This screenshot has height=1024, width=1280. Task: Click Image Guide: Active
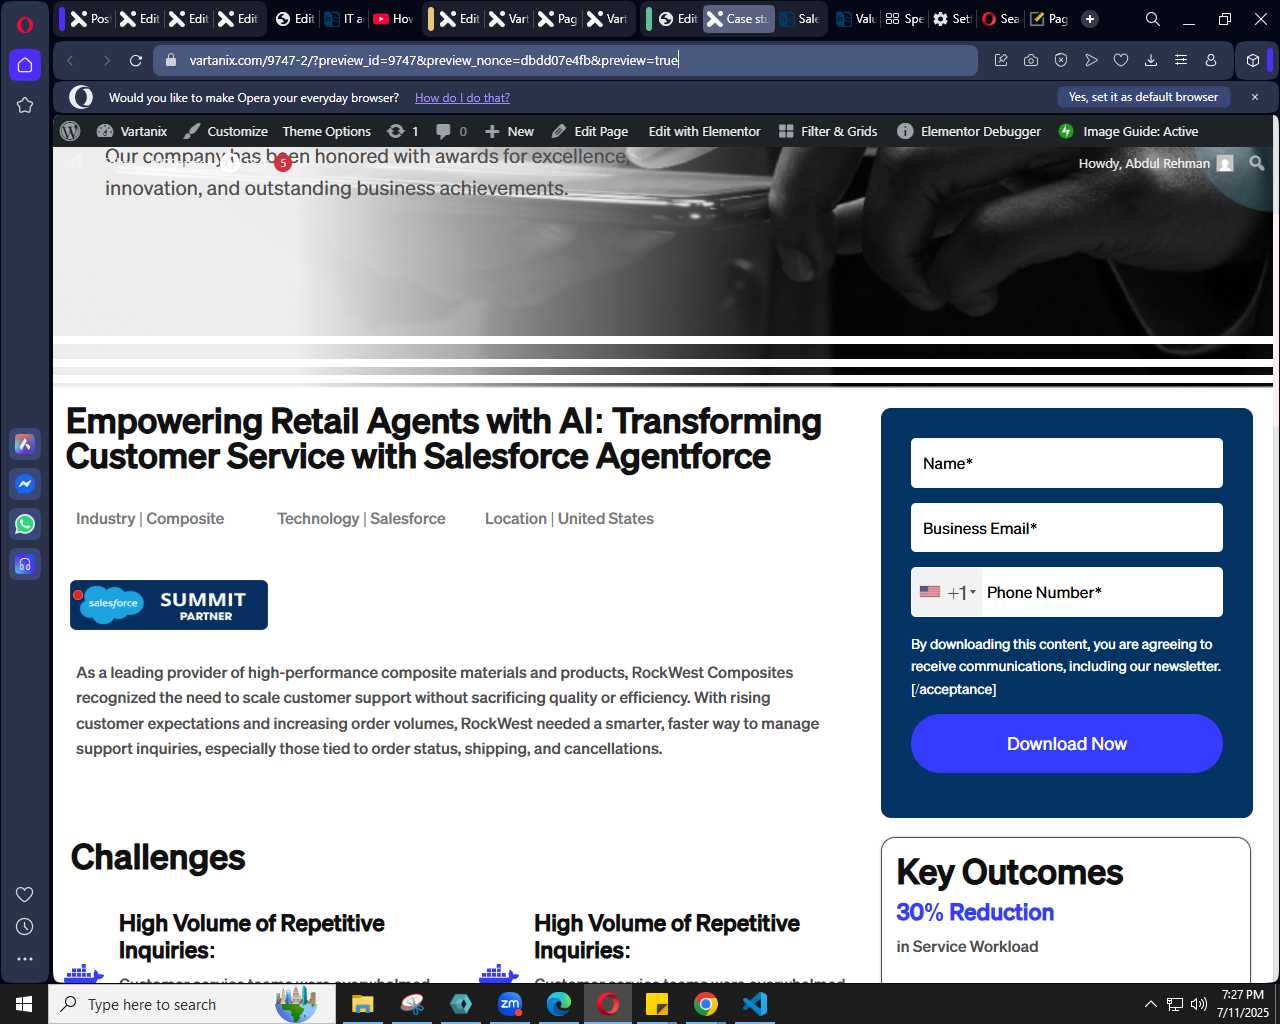pos(1128,131)
